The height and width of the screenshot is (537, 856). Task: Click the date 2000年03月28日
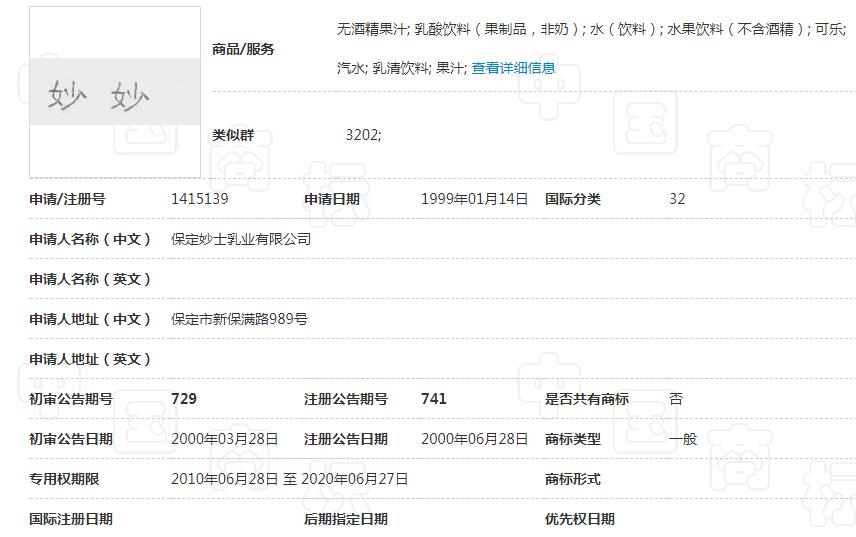(x=225, y=439)
